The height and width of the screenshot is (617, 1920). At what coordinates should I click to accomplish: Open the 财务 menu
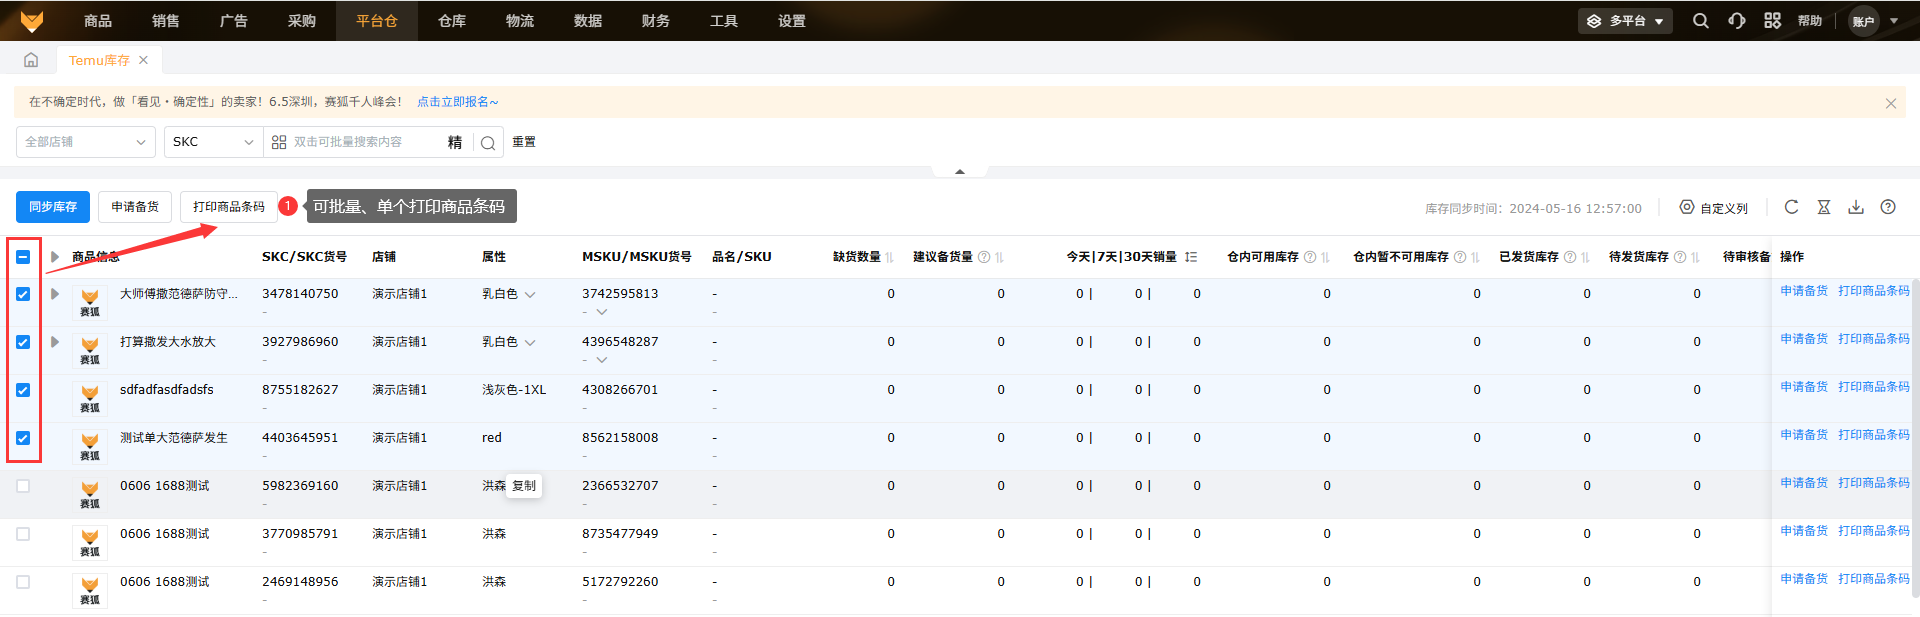[x=656, y=21]
